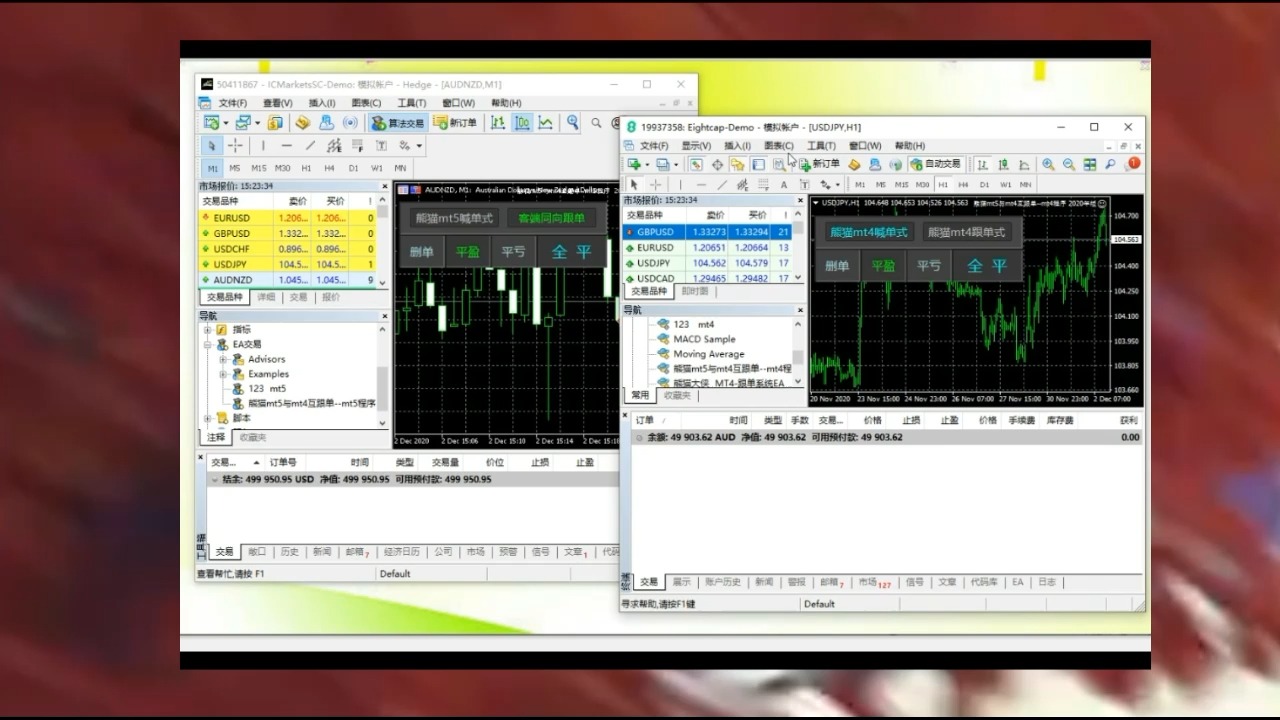
Task: Click 新订单 in MT4 toolbar
Action: click(819, 164)
